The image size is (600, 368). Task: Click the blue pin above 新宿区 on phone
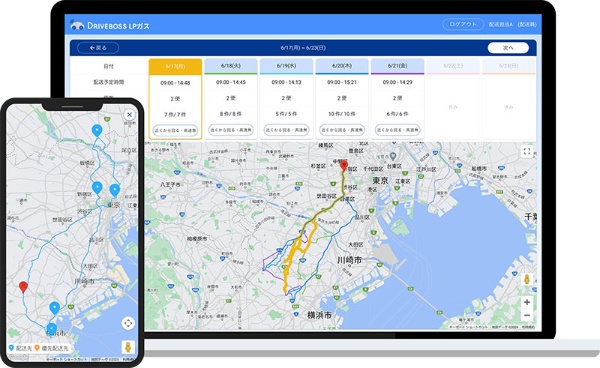[x=97, y=188]
